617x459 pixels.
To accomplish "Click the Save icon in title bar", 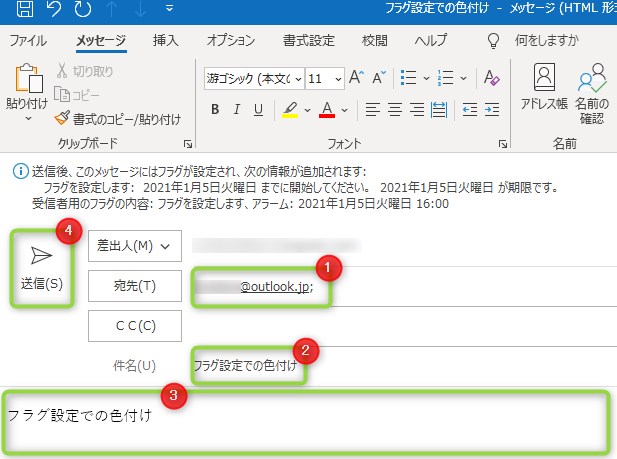I will tap(25, 7).
